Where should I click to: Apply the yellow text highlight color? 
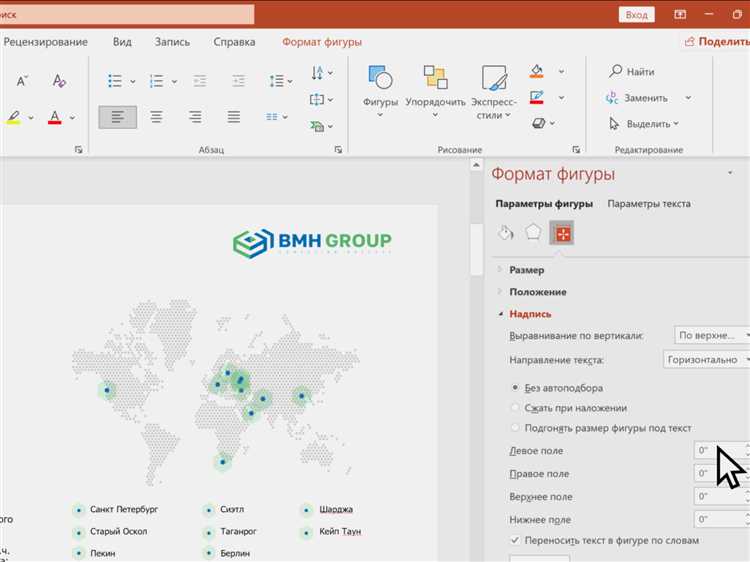pyautogui.click(x=14, y=117)
